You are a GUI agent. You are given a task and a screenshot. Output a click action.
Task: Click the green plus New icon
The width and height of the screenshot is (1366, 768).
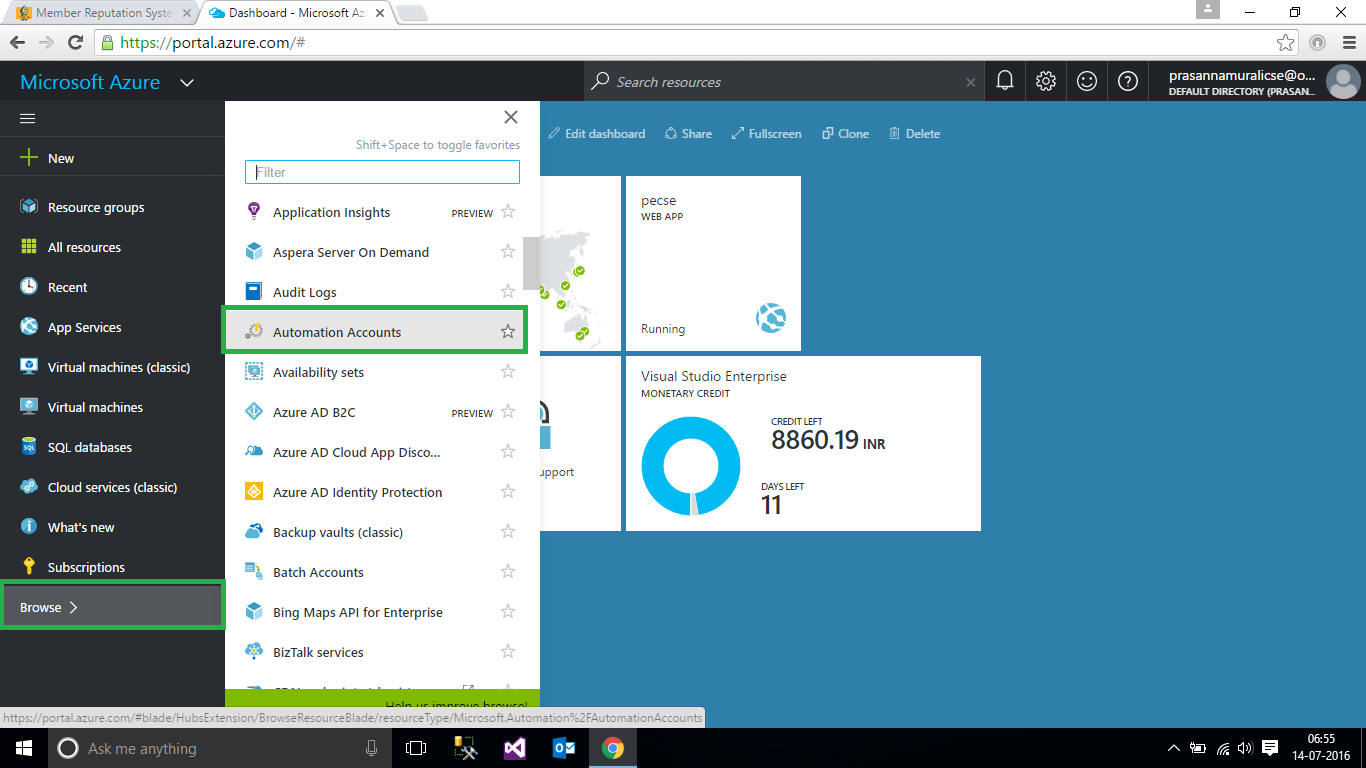(x=29, y=158)
